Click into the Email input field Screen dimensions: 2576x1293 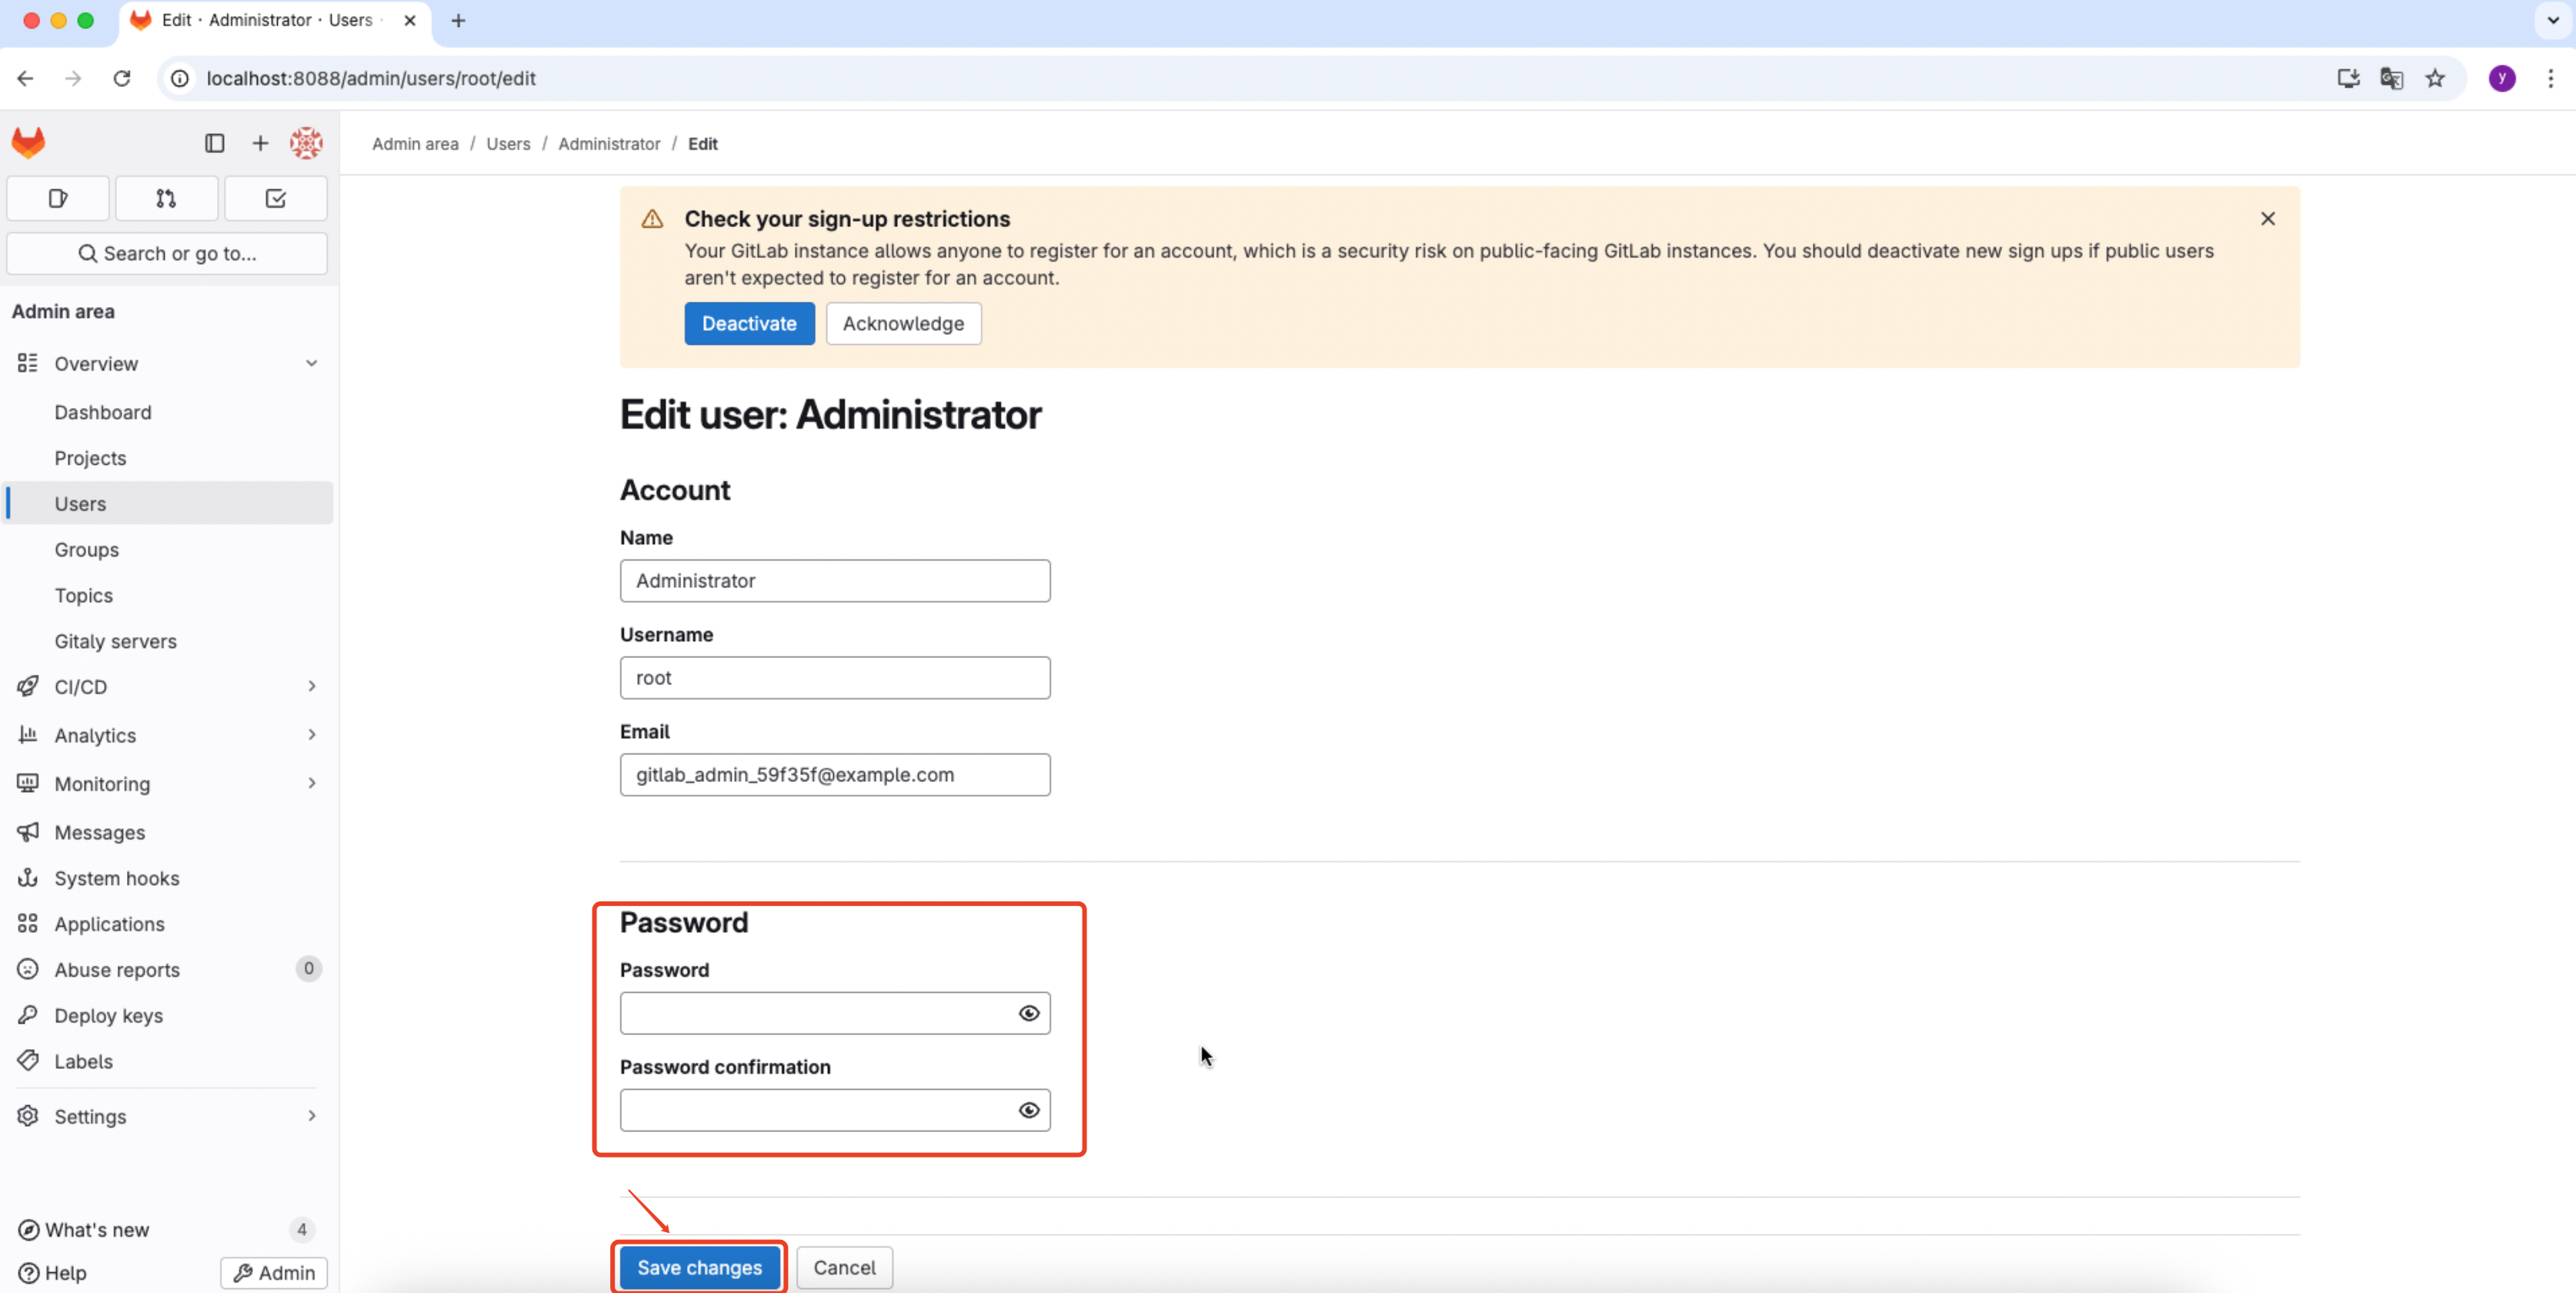(x=835, y=774)
